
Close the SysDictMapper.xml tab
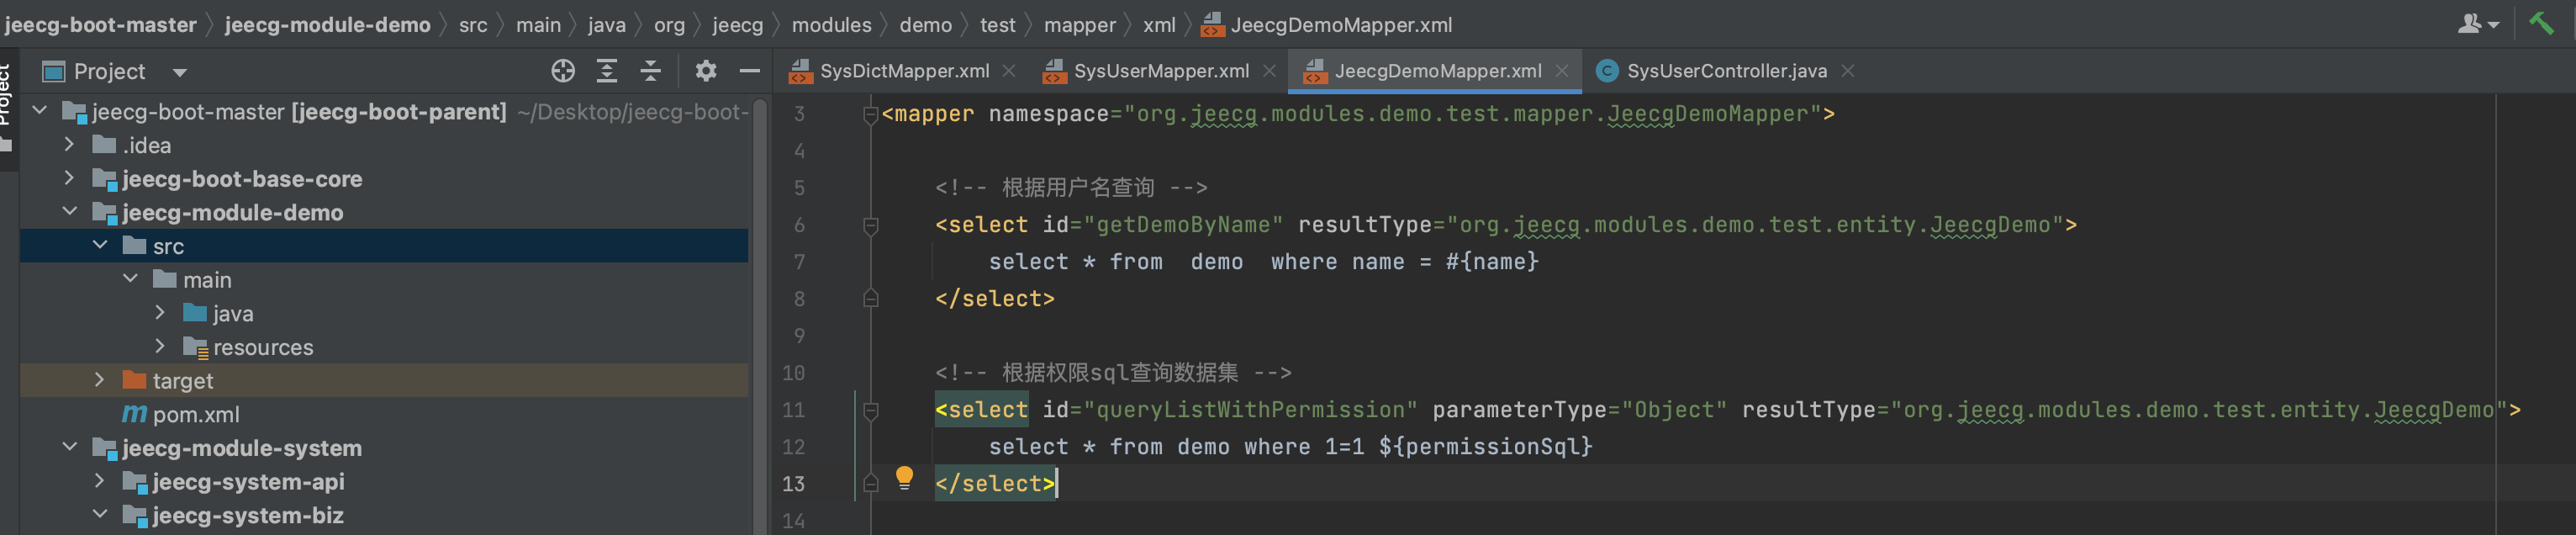tap(1009, 71)
